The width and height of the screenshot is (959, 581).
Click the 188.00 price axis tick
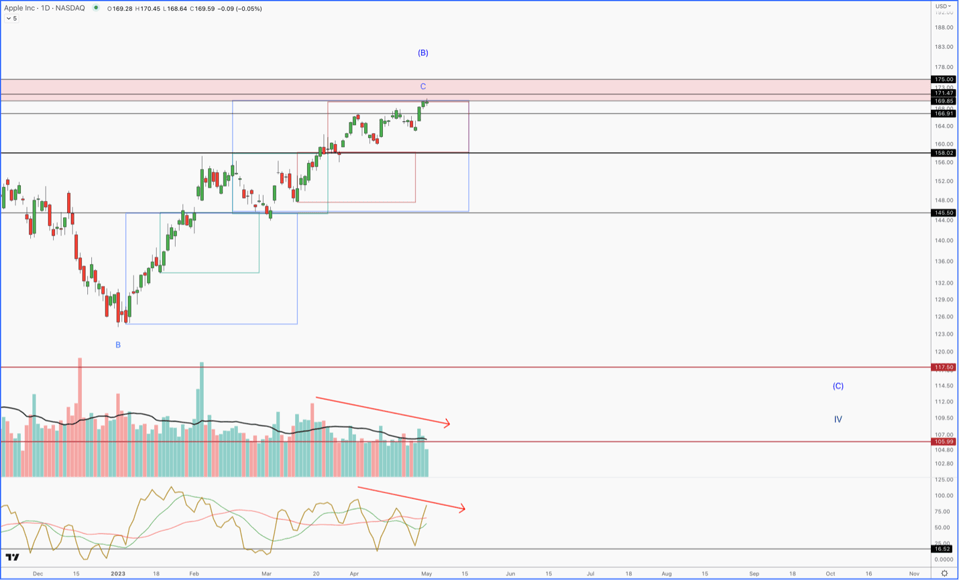[943, 27]
